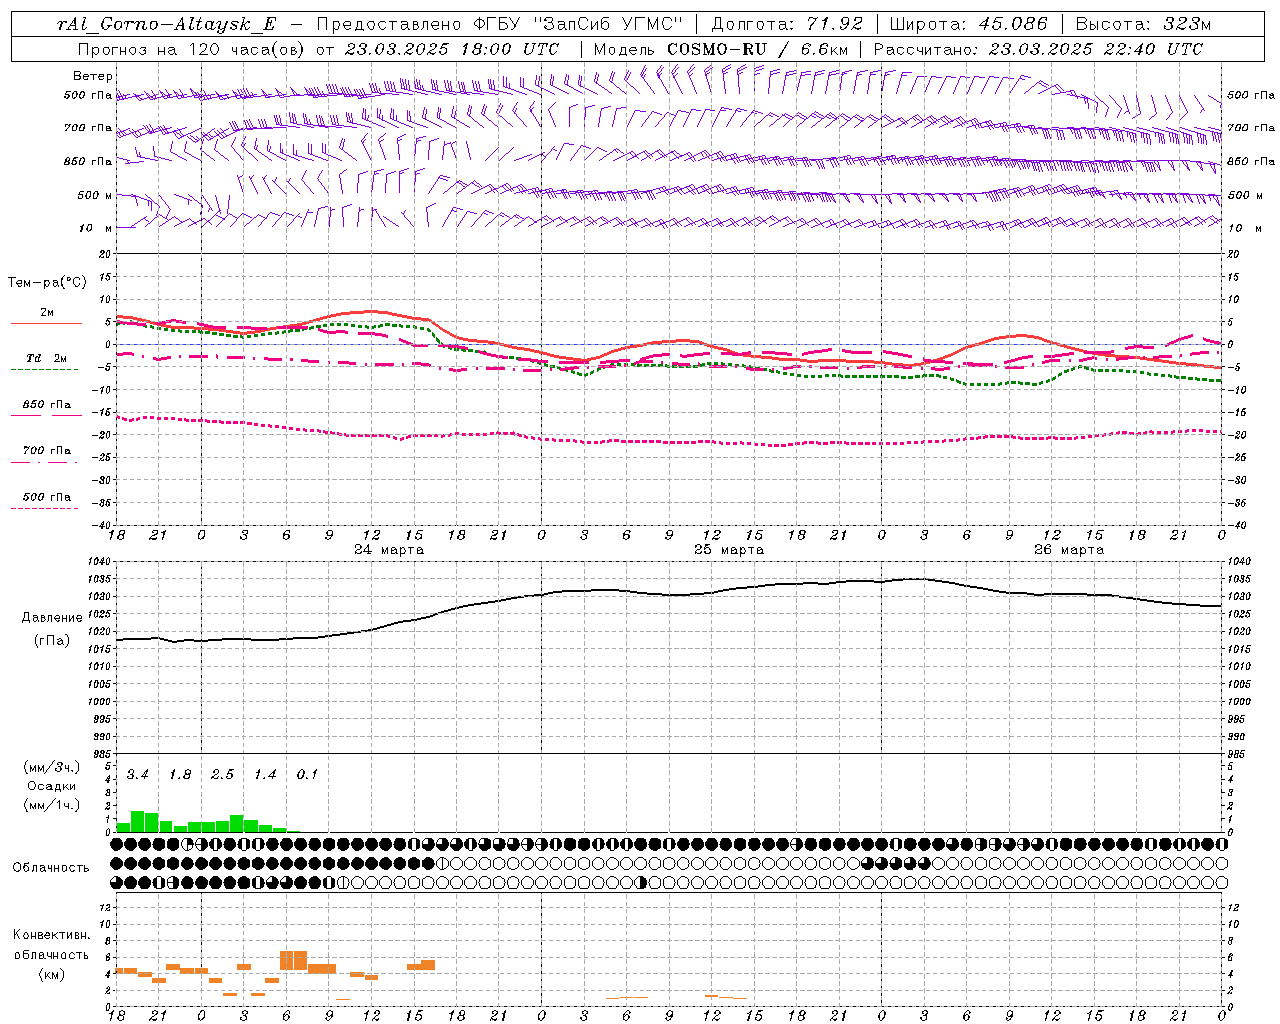The image size is (1280, 1024).
Task: Click the 10 м wind level label on left
Action: (x=97, y=229)
